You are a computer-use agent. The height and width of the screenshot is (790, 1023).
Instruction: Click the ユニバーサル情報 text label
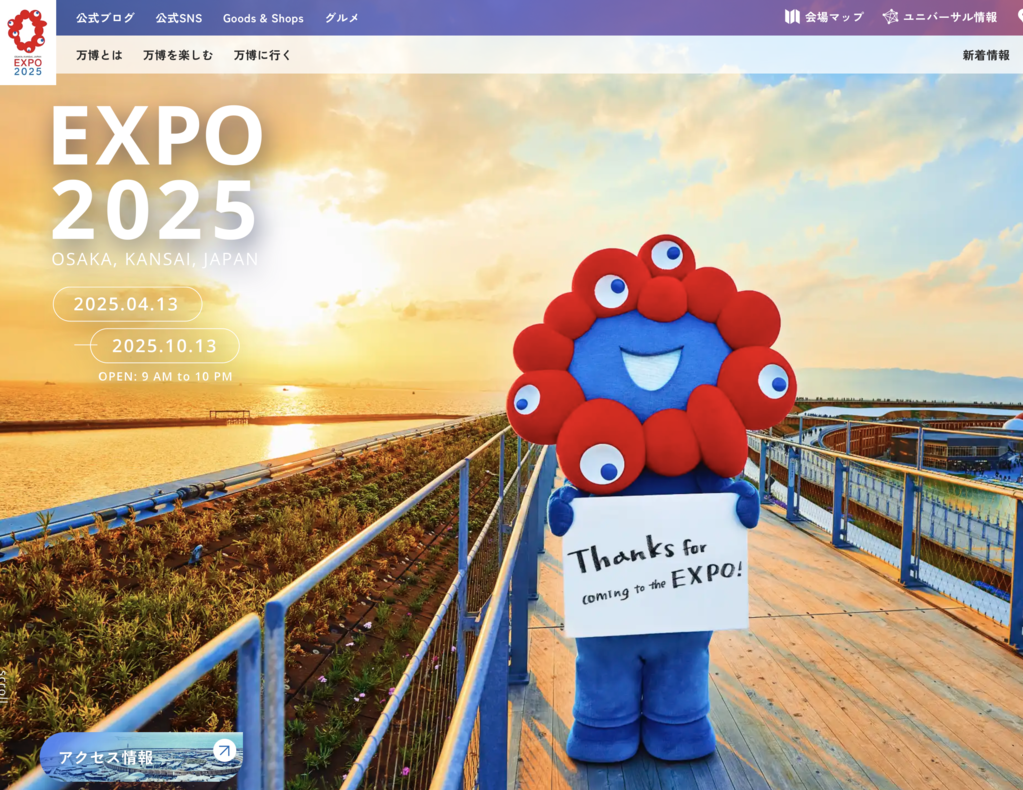tap(949, 17)
